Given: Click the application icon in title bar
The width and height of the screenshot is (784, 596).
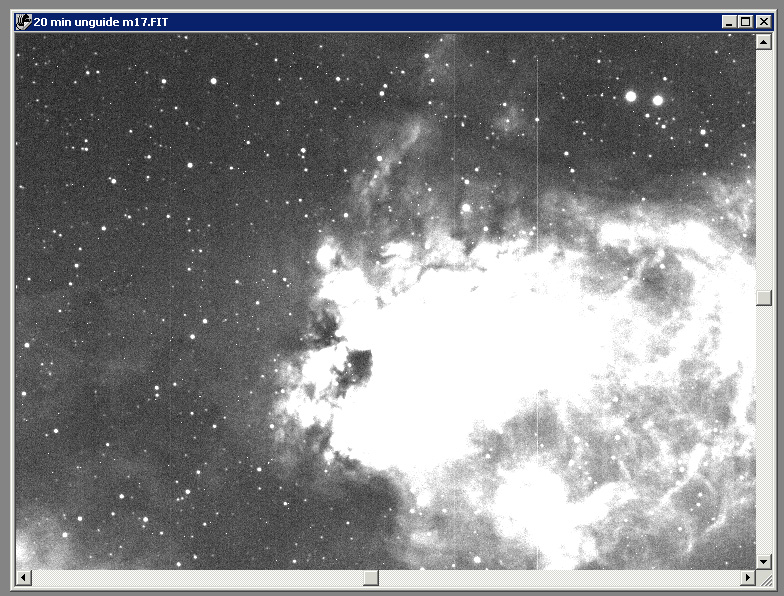Looking at the screenshot, I should (24, 22).
